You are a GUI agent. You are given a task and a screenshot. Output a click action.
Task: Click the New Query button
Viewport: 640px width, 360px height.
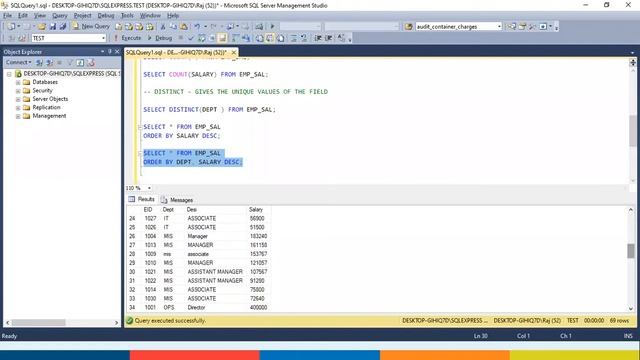pyautogui.click(x=91, y=27)
